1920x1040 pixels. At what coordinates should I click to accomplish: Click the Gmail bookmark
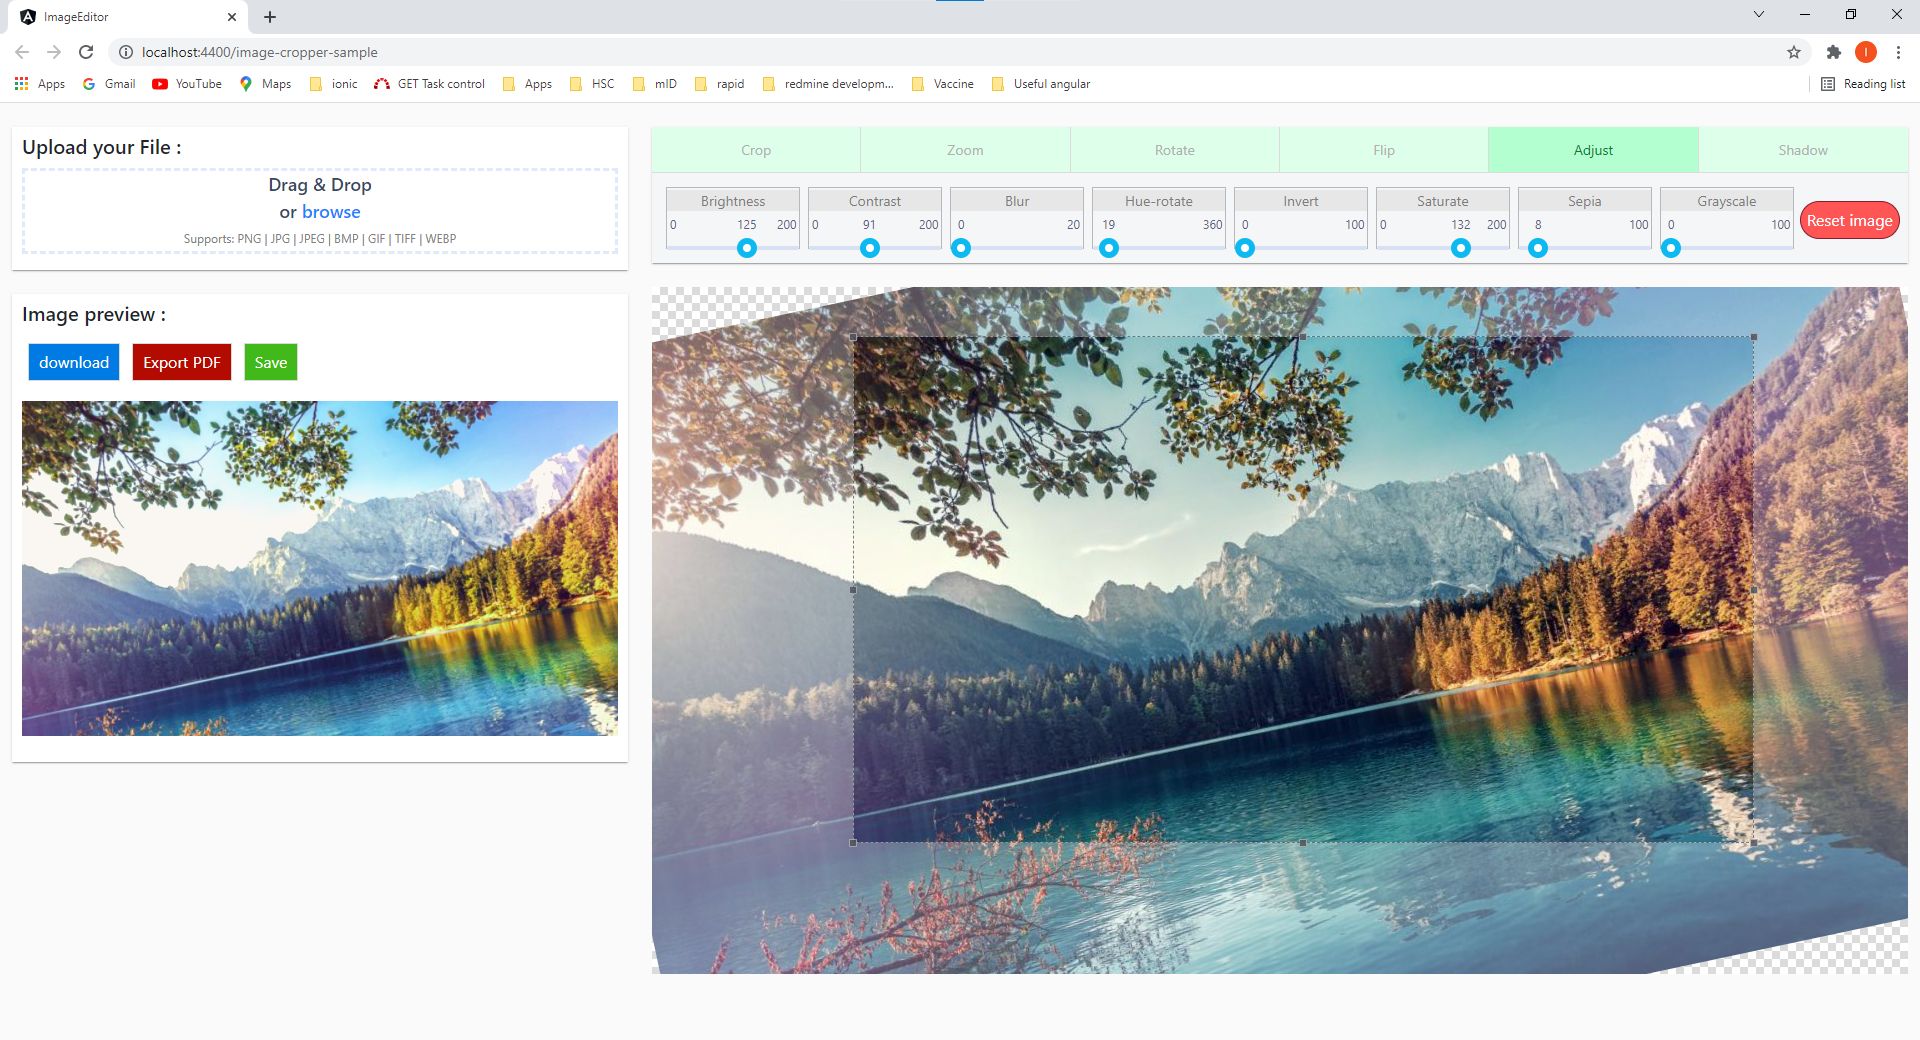pyautogui.click(x=109, y=84)
